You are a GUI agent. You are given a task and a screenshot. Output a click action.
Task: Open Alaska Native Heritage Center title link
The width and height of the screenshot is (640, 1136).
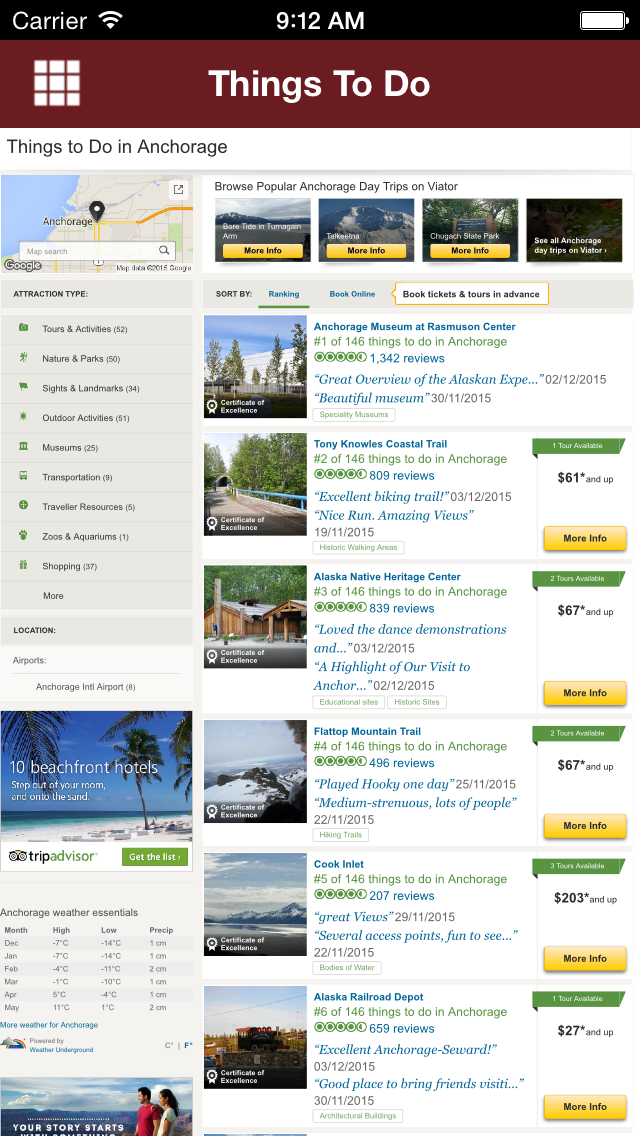coord(387,577)
